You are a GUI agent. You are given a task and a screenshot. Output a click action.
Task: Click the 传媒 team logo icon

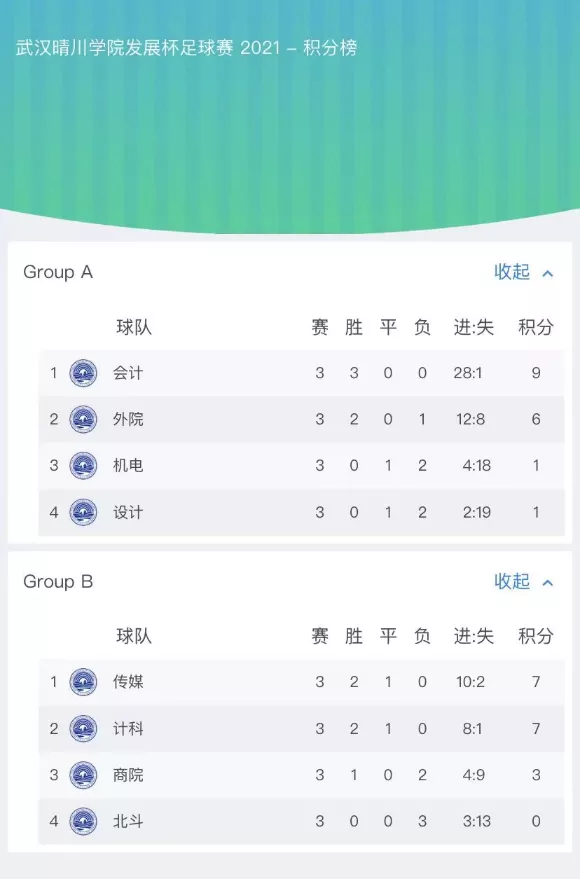(x=83, y=682)
